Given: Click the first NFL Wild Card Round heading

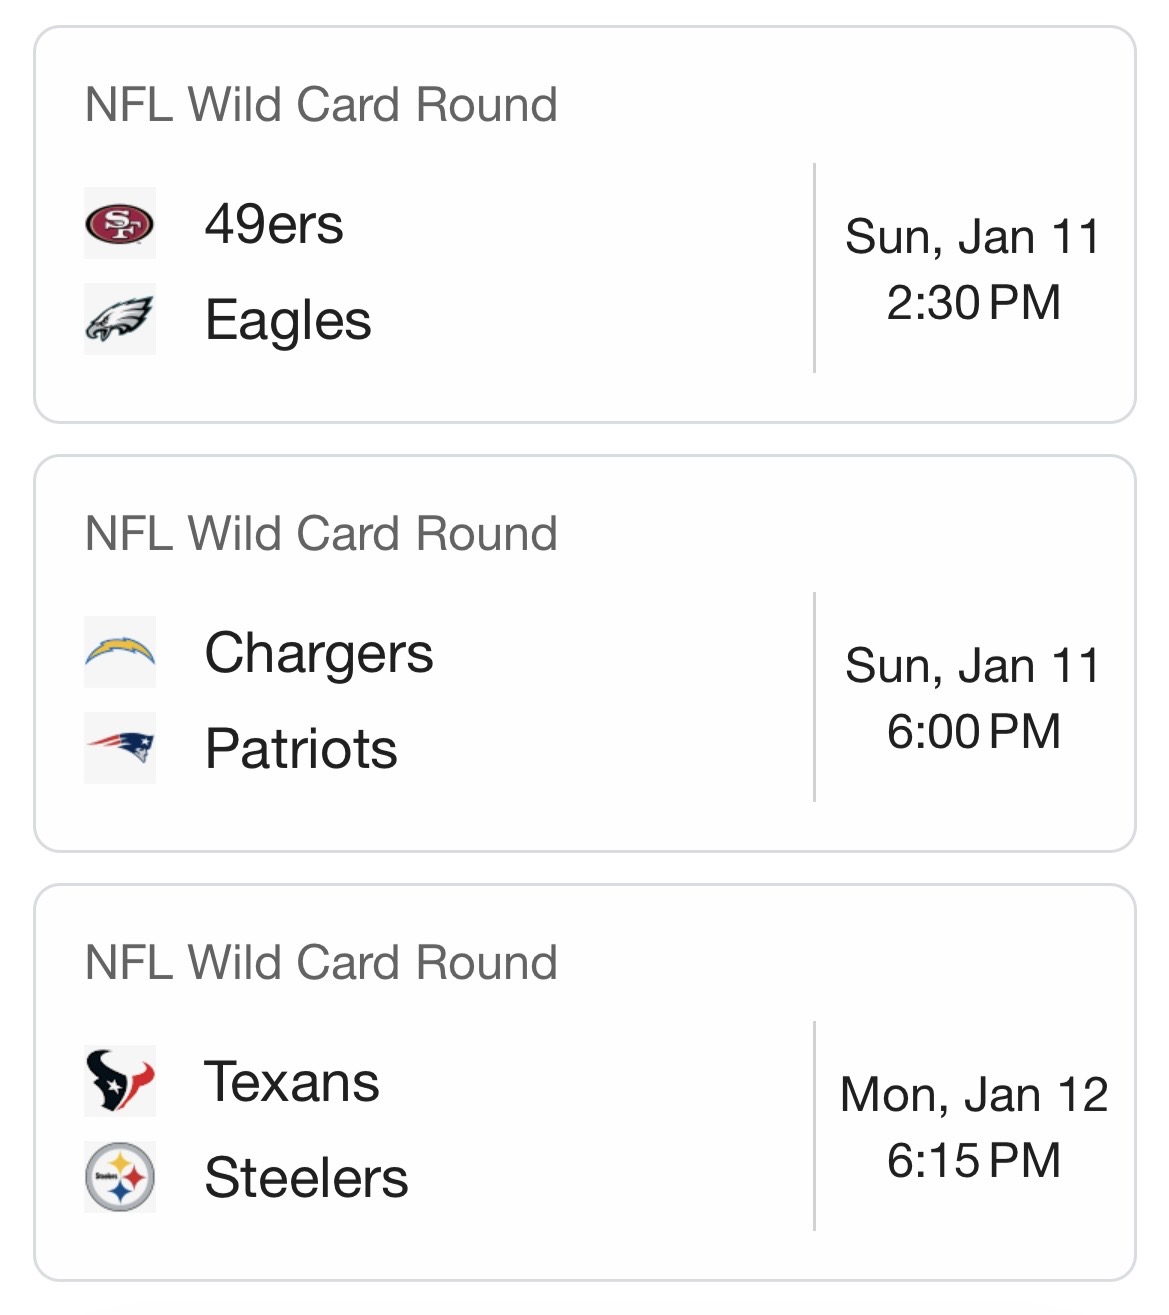Looking at the screenshot, I should click(321, 105).
